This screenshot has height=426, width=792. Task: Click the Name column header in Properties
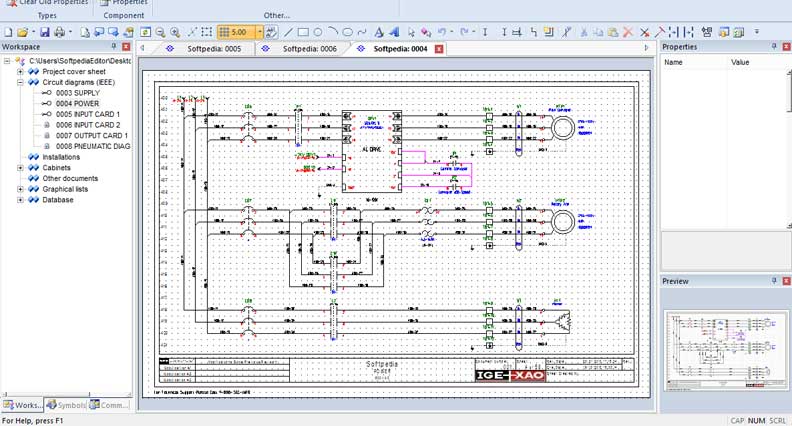[x=673, y=62]
